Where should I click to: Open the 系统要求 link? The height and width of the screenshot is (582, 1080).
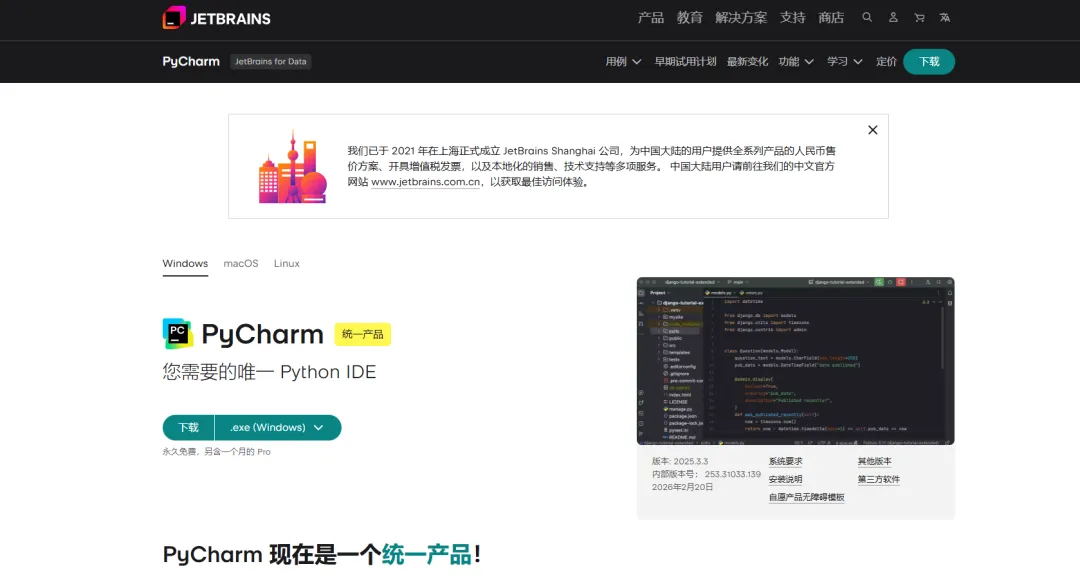coord(786,461)
